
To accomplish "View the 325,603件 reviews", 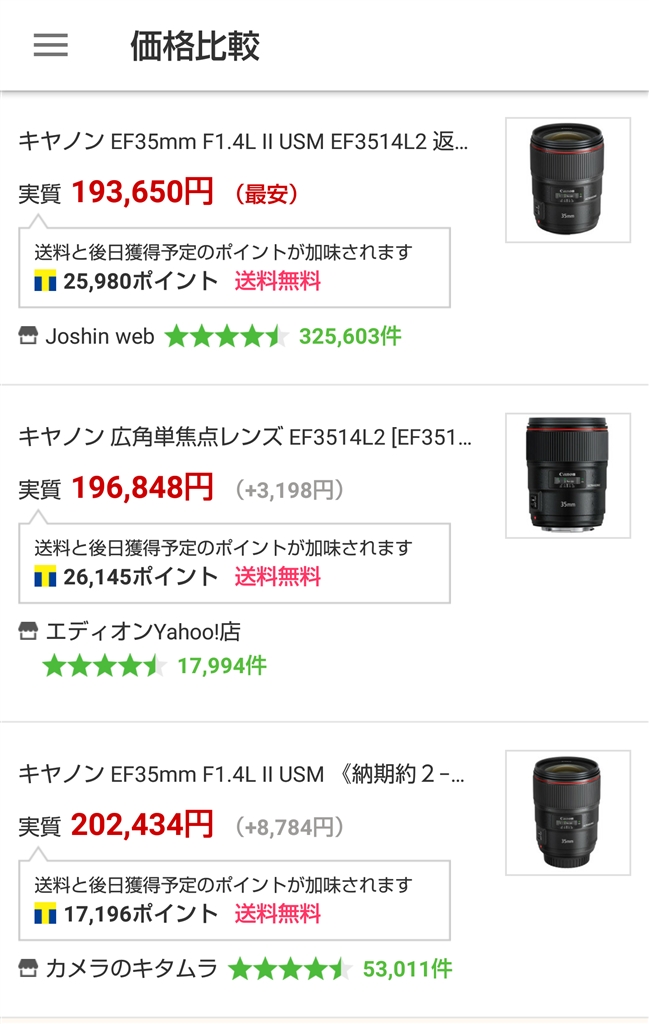I will (x=349, y=337).
